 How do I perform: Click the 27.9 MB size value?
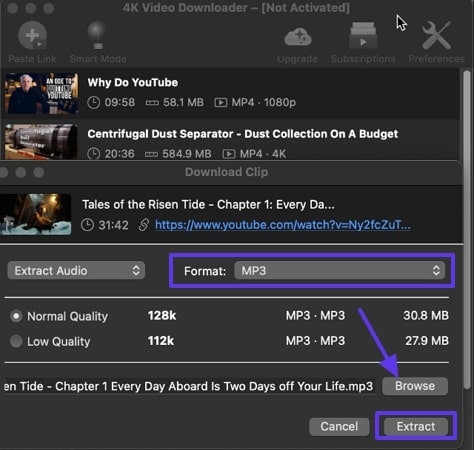(427, 341)
